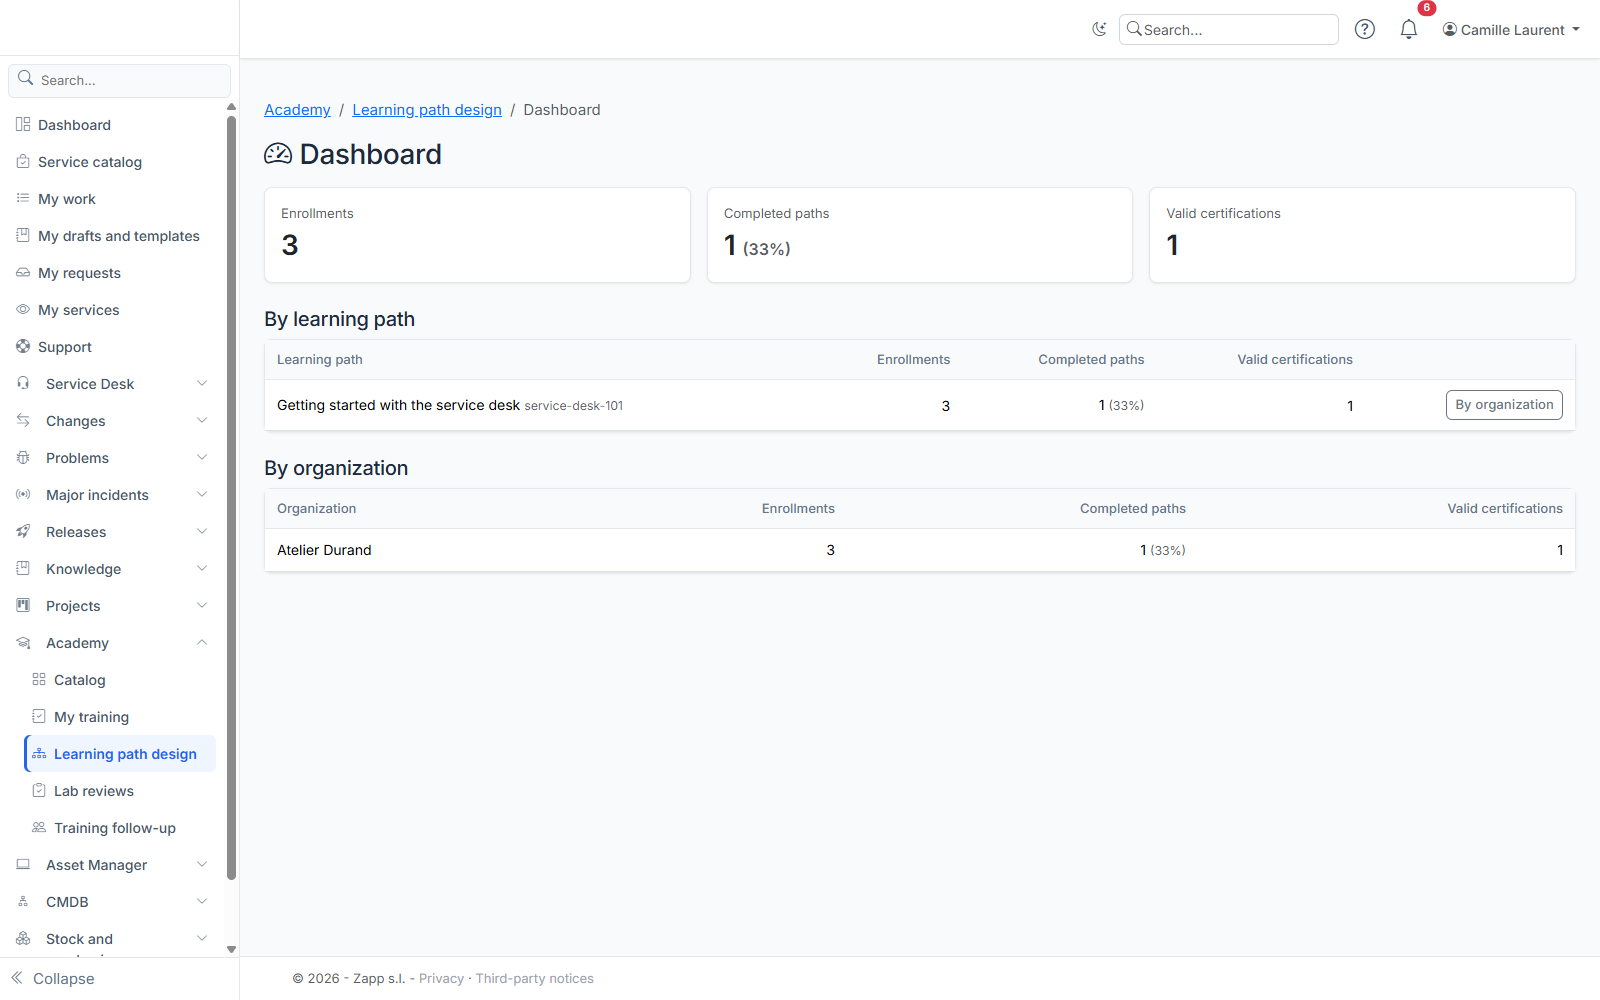Click the top bar search field

click(x=1229, y=29)
